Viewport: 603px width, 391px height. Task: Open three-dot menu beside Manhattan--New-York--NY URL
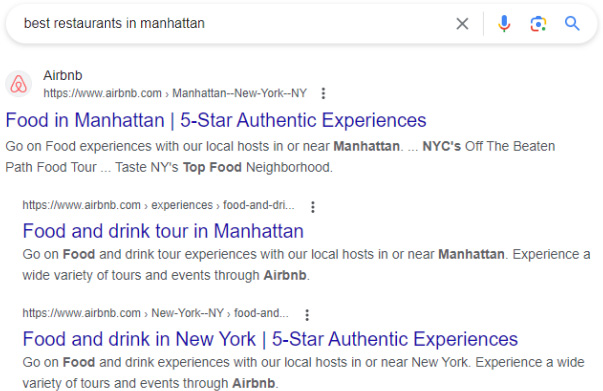(x=323, y=93)
